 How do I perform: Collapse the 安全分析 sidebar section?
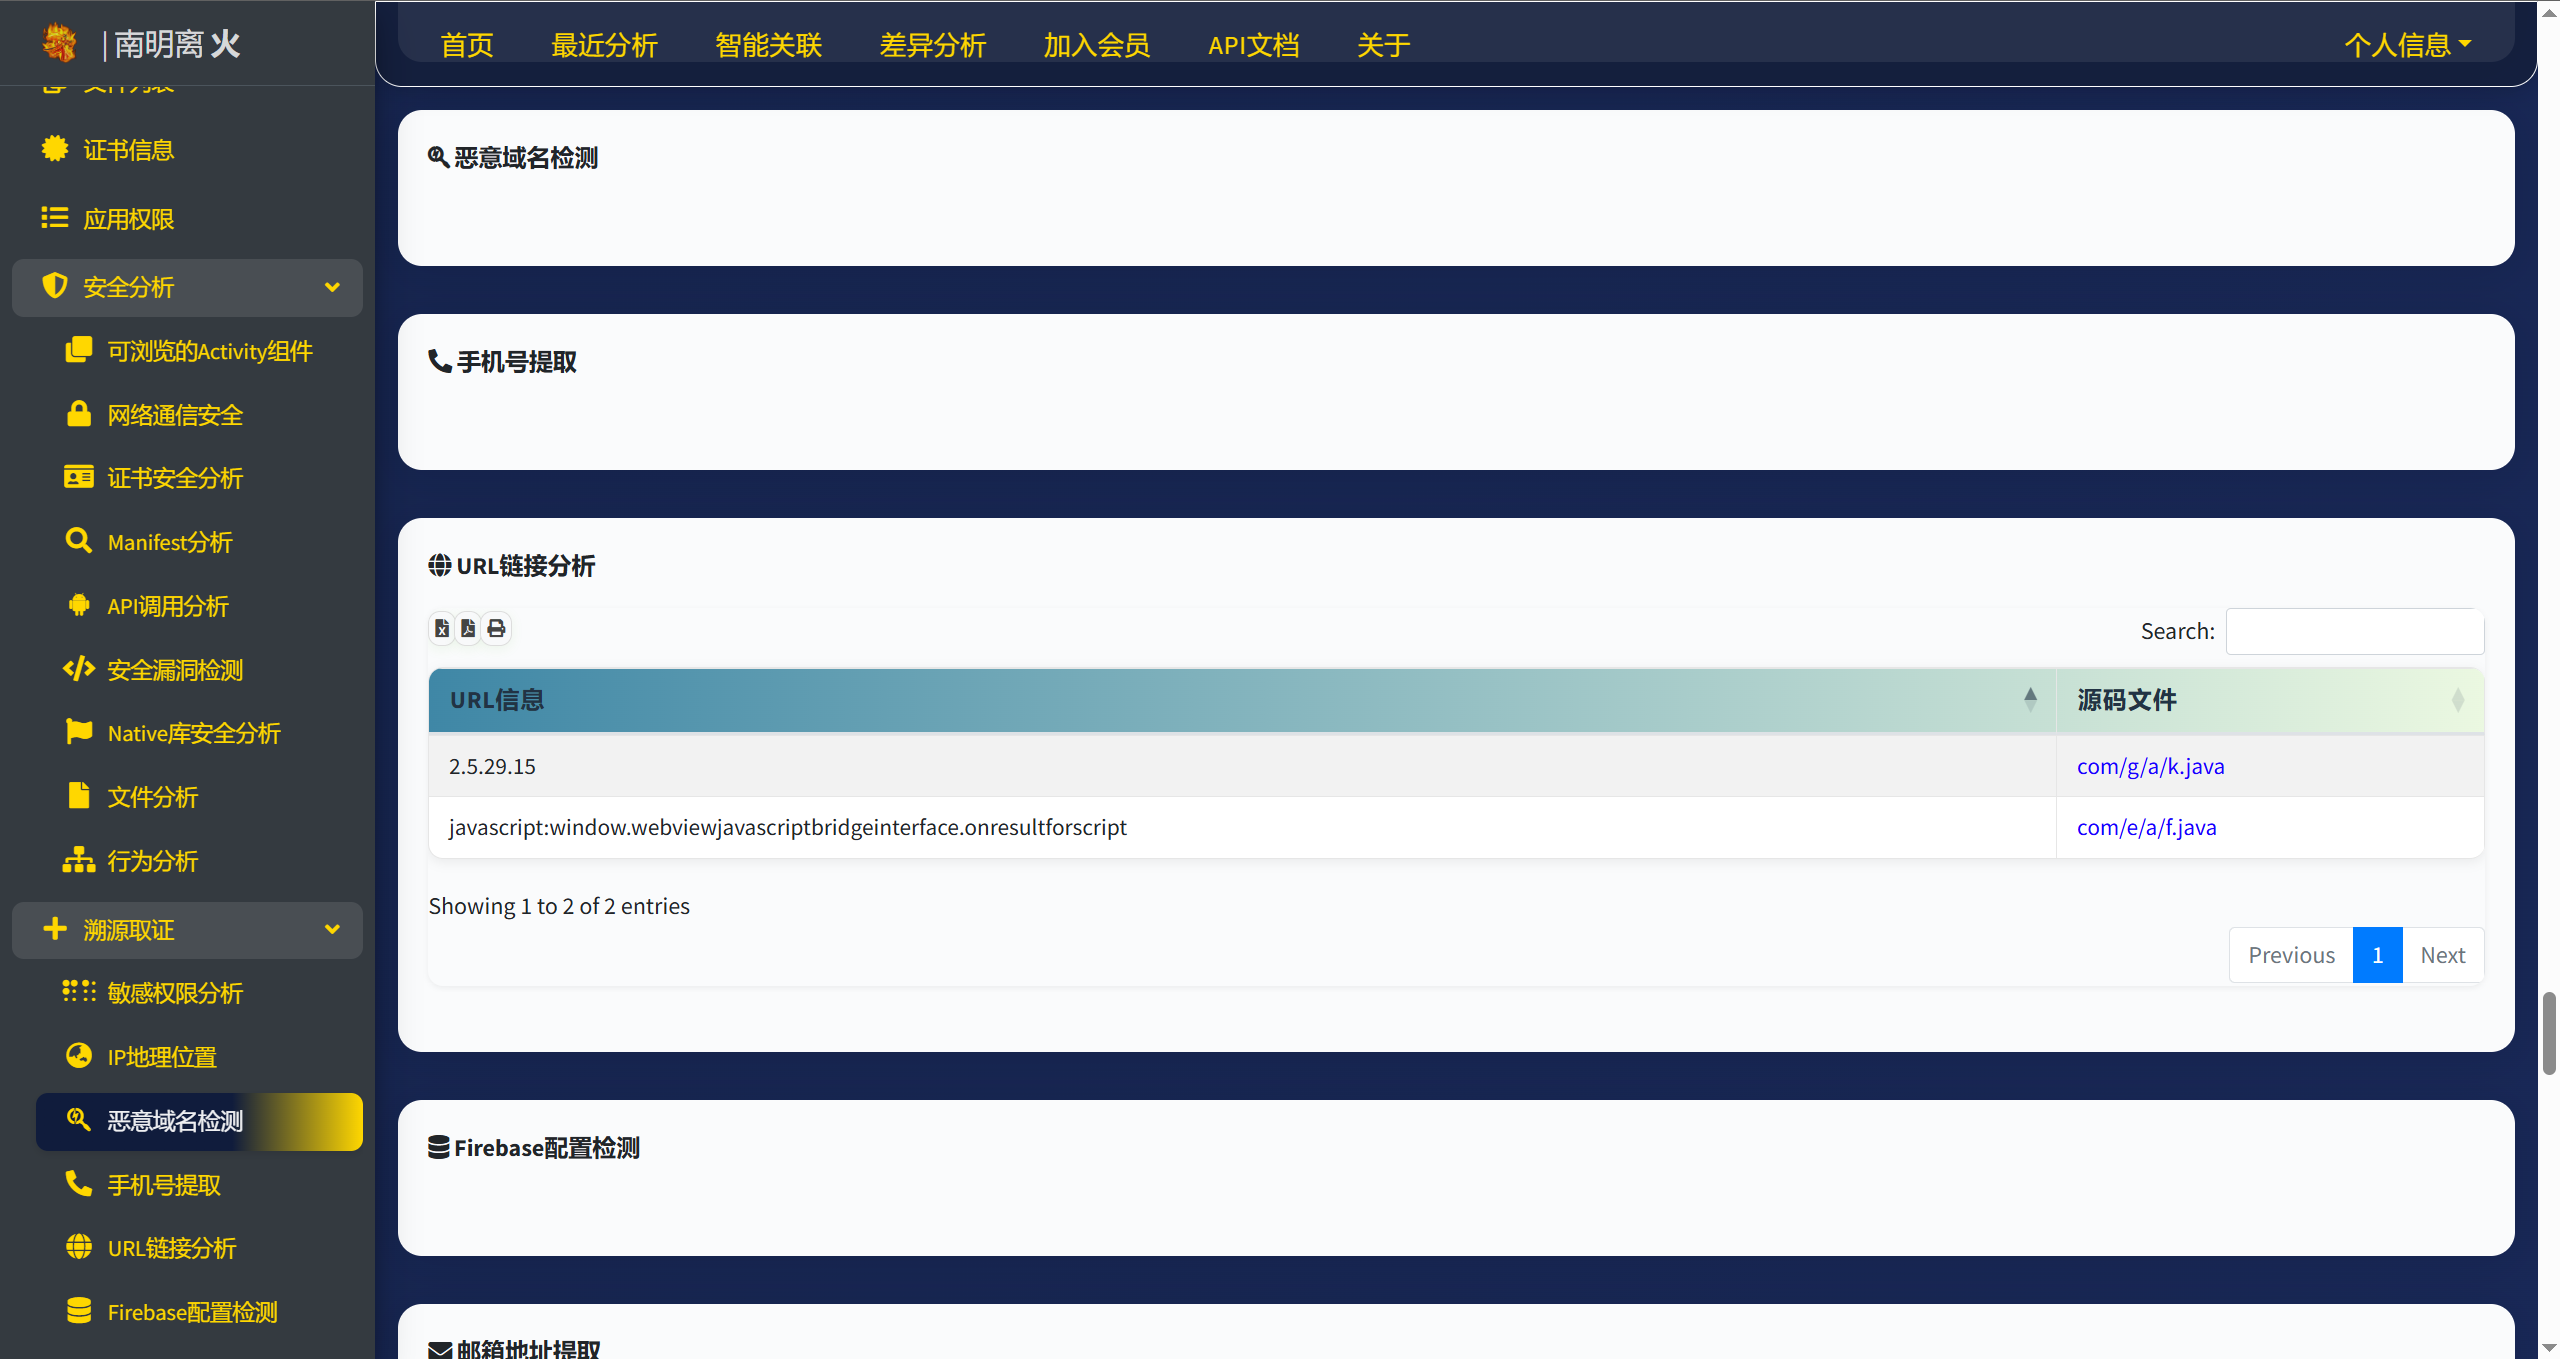tap(332, 288)
